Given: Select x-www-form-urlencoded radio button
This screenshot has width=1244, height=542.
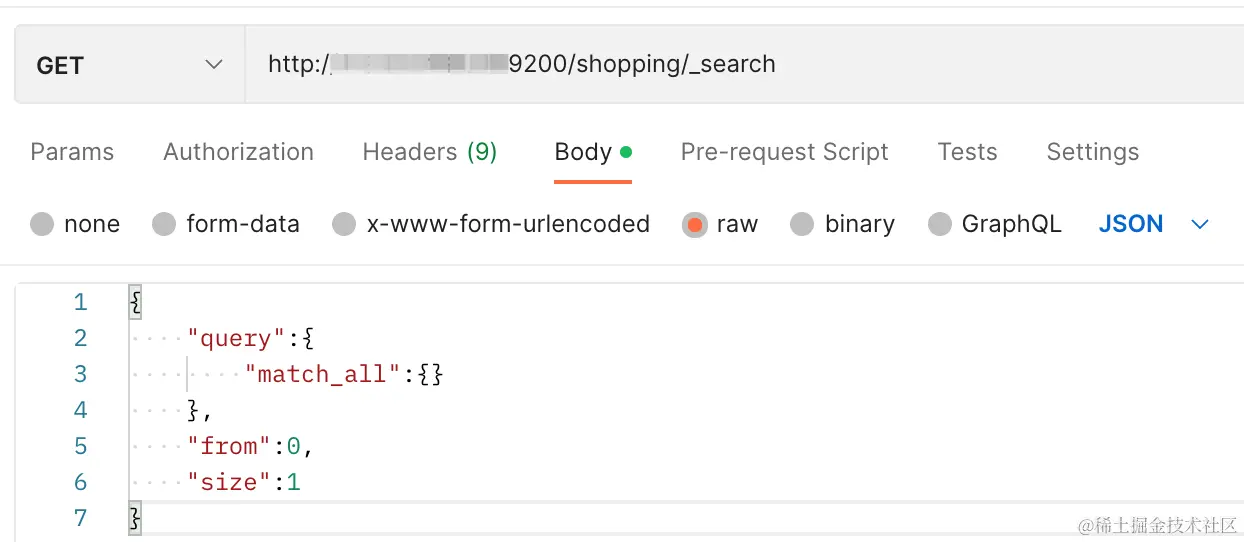Looking at the screenshot, I should point(344,225).
